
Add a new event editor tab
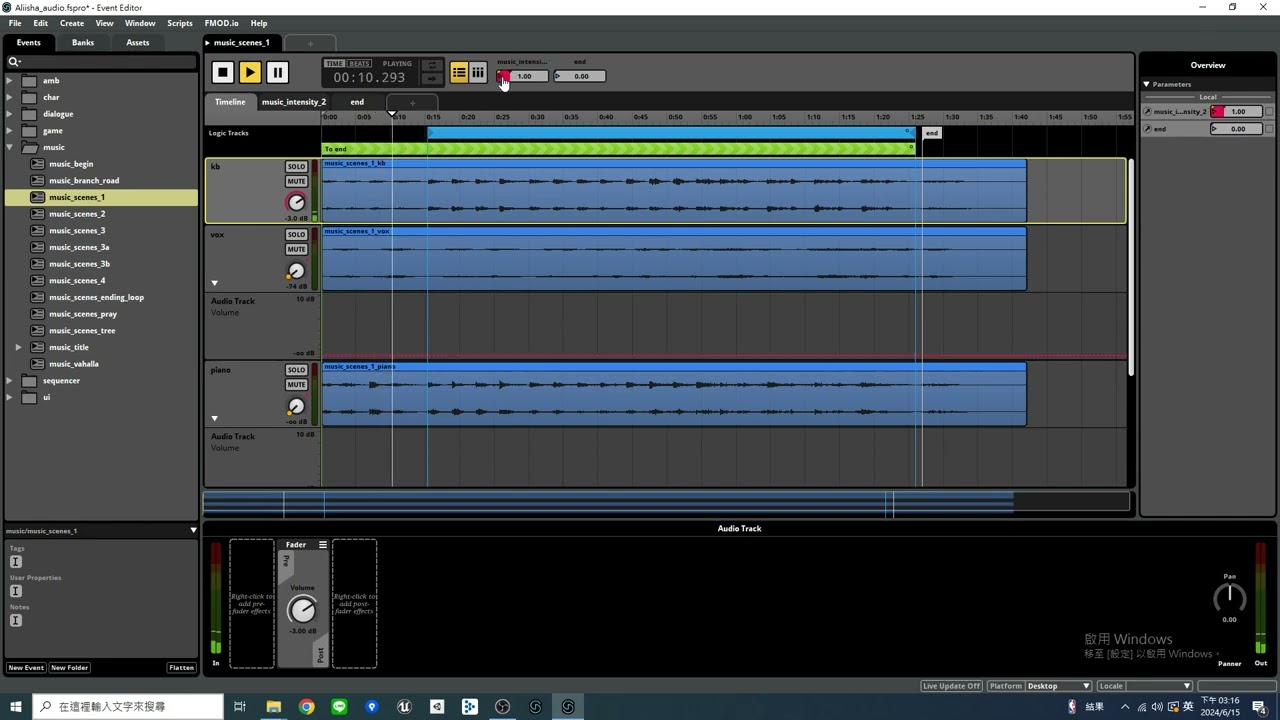310,43
